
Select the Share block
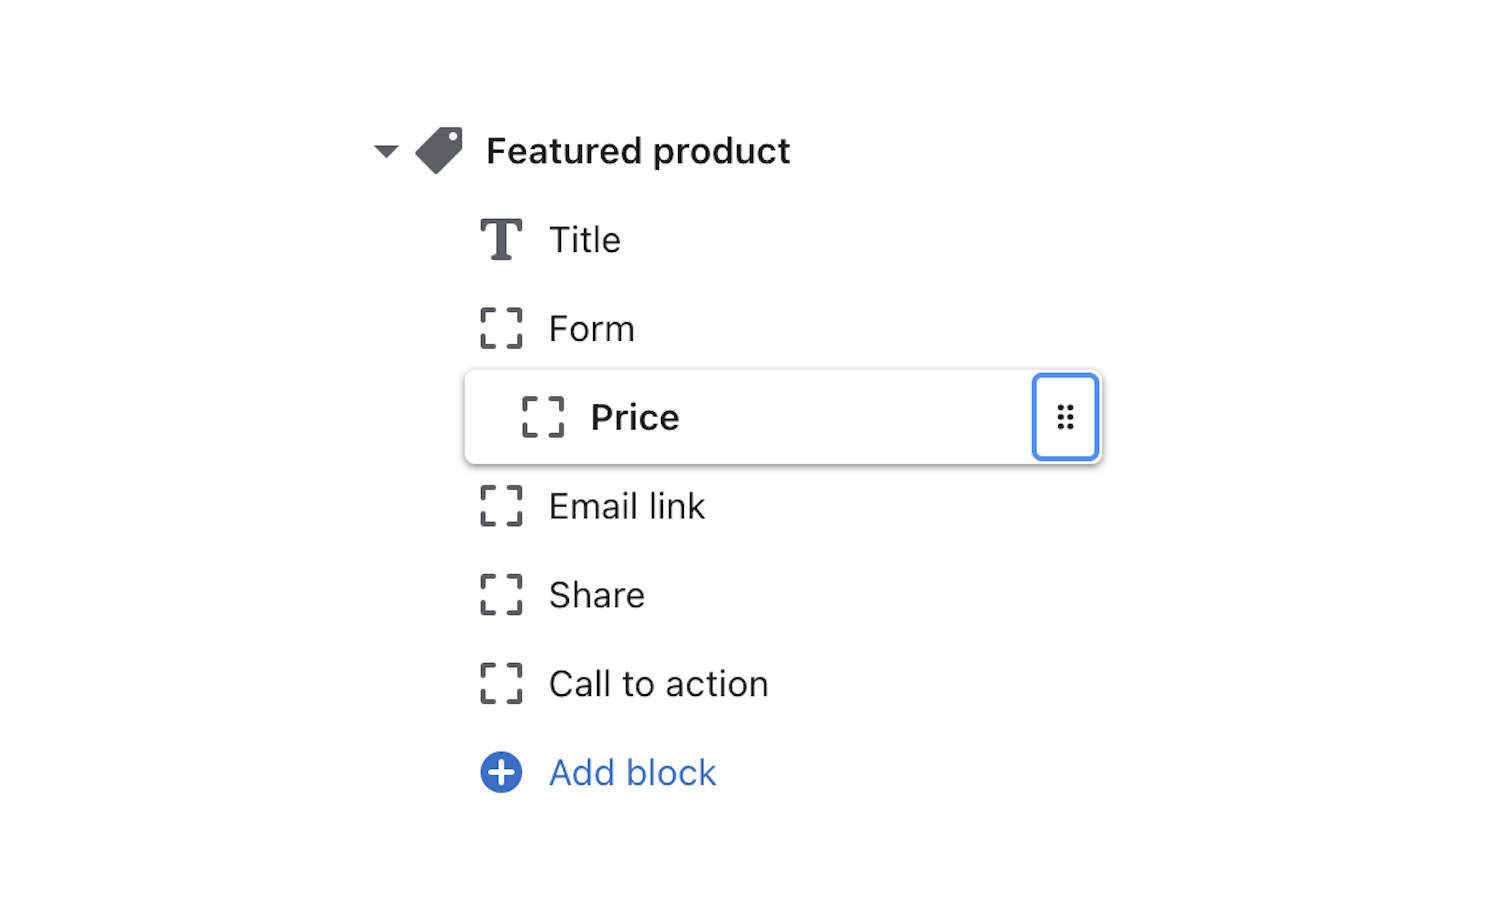597,595
